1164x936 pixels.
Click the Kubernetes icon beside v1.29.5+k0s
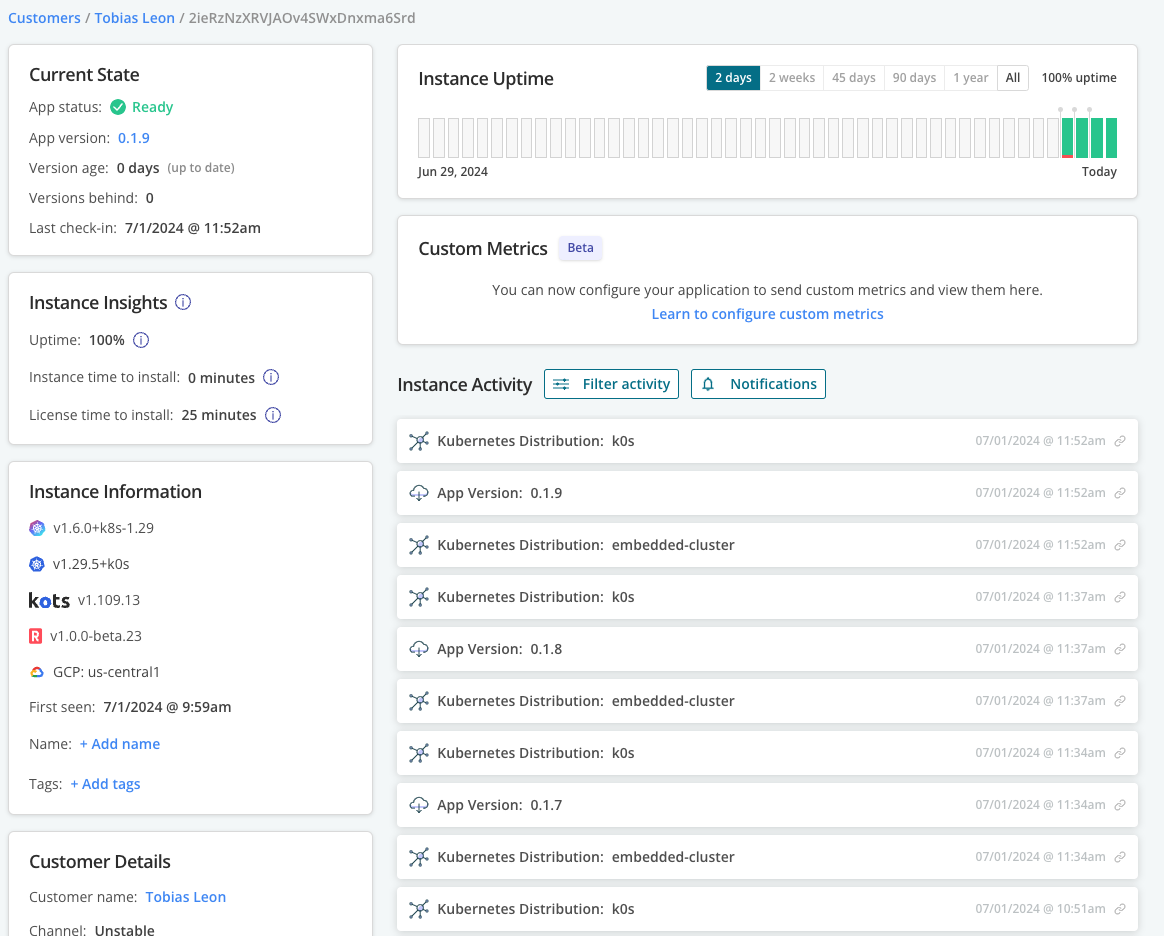(37, 564)
